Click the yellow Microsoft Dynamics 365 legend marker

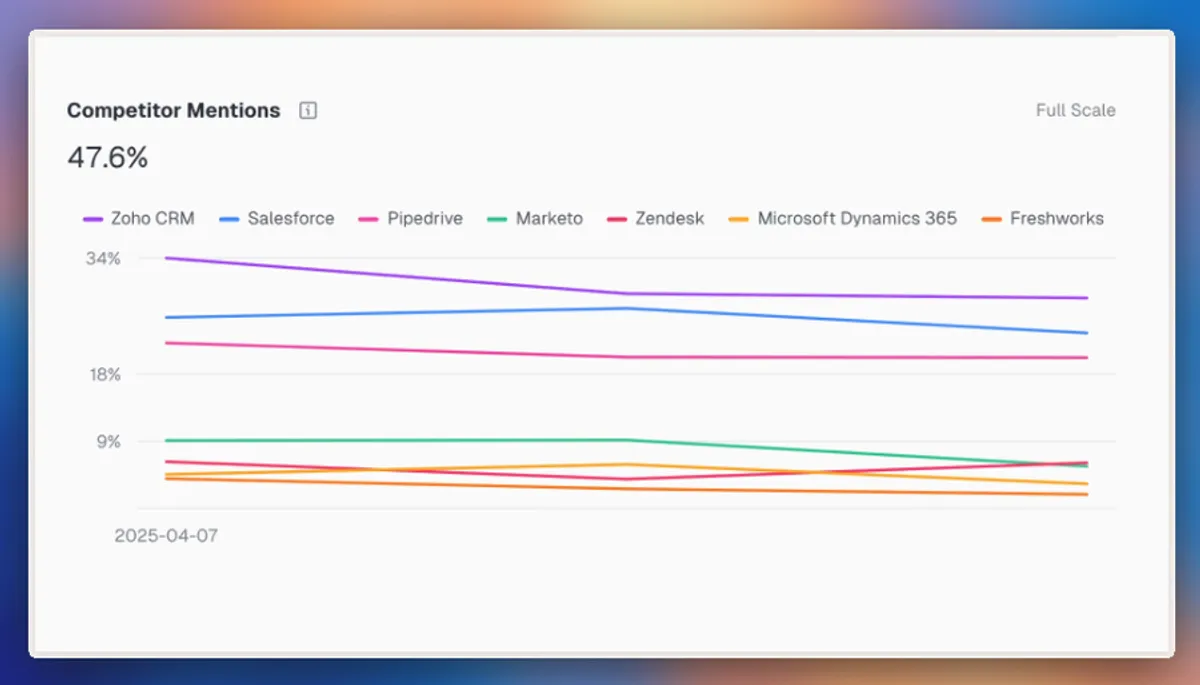click(738, 218)
